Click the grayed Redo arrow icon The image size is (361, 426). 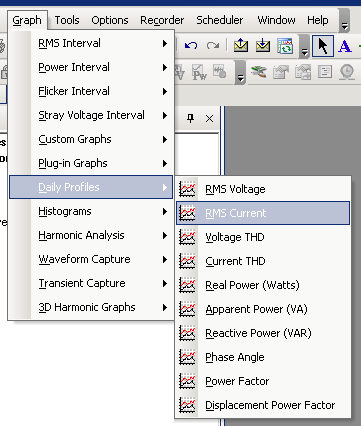pos(213,45)
